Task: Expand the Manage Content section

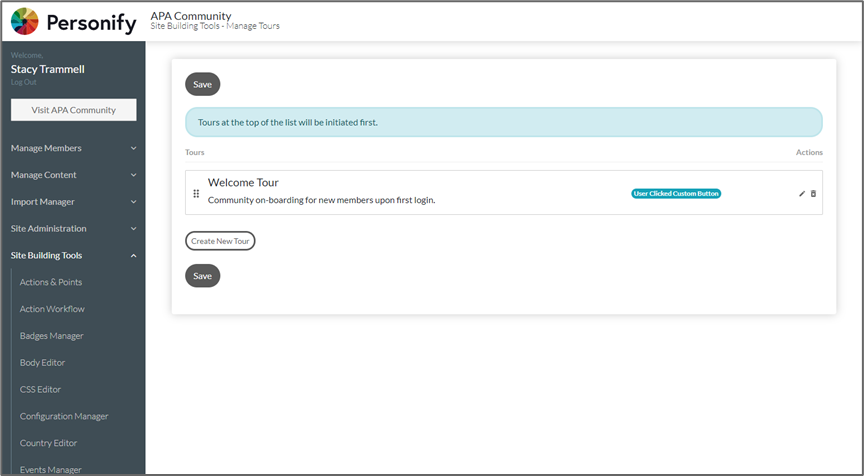Action: click(73, 175)
